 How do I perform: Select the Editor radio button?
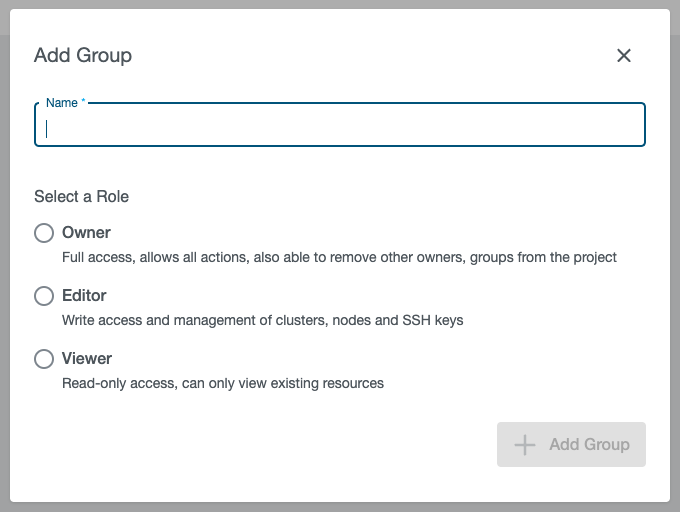coord(44,296)
